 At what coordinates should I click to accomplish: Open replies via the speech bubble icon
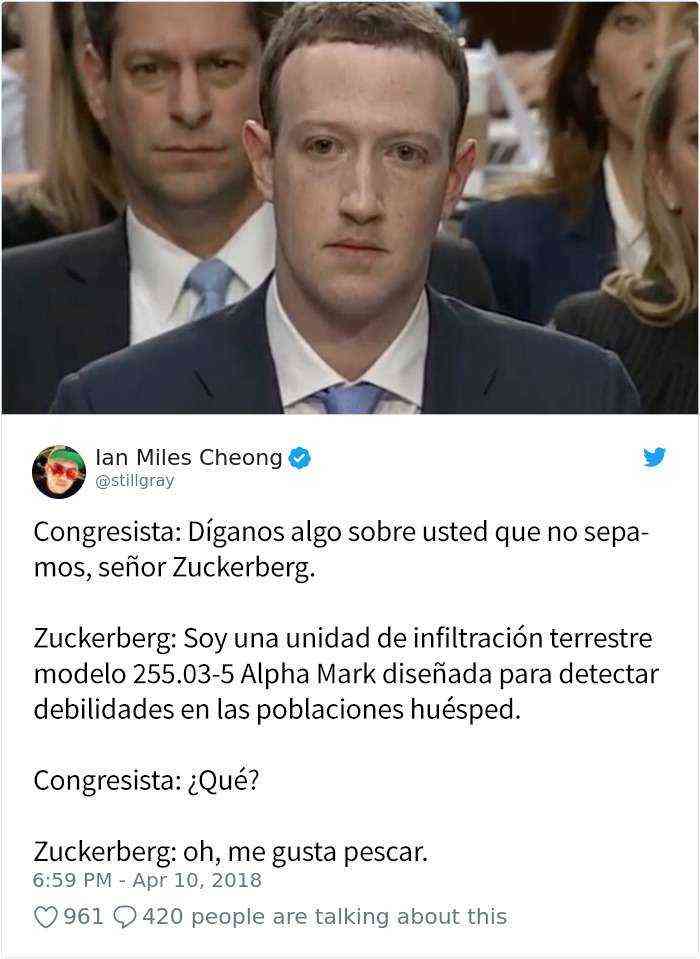(125, 917)
